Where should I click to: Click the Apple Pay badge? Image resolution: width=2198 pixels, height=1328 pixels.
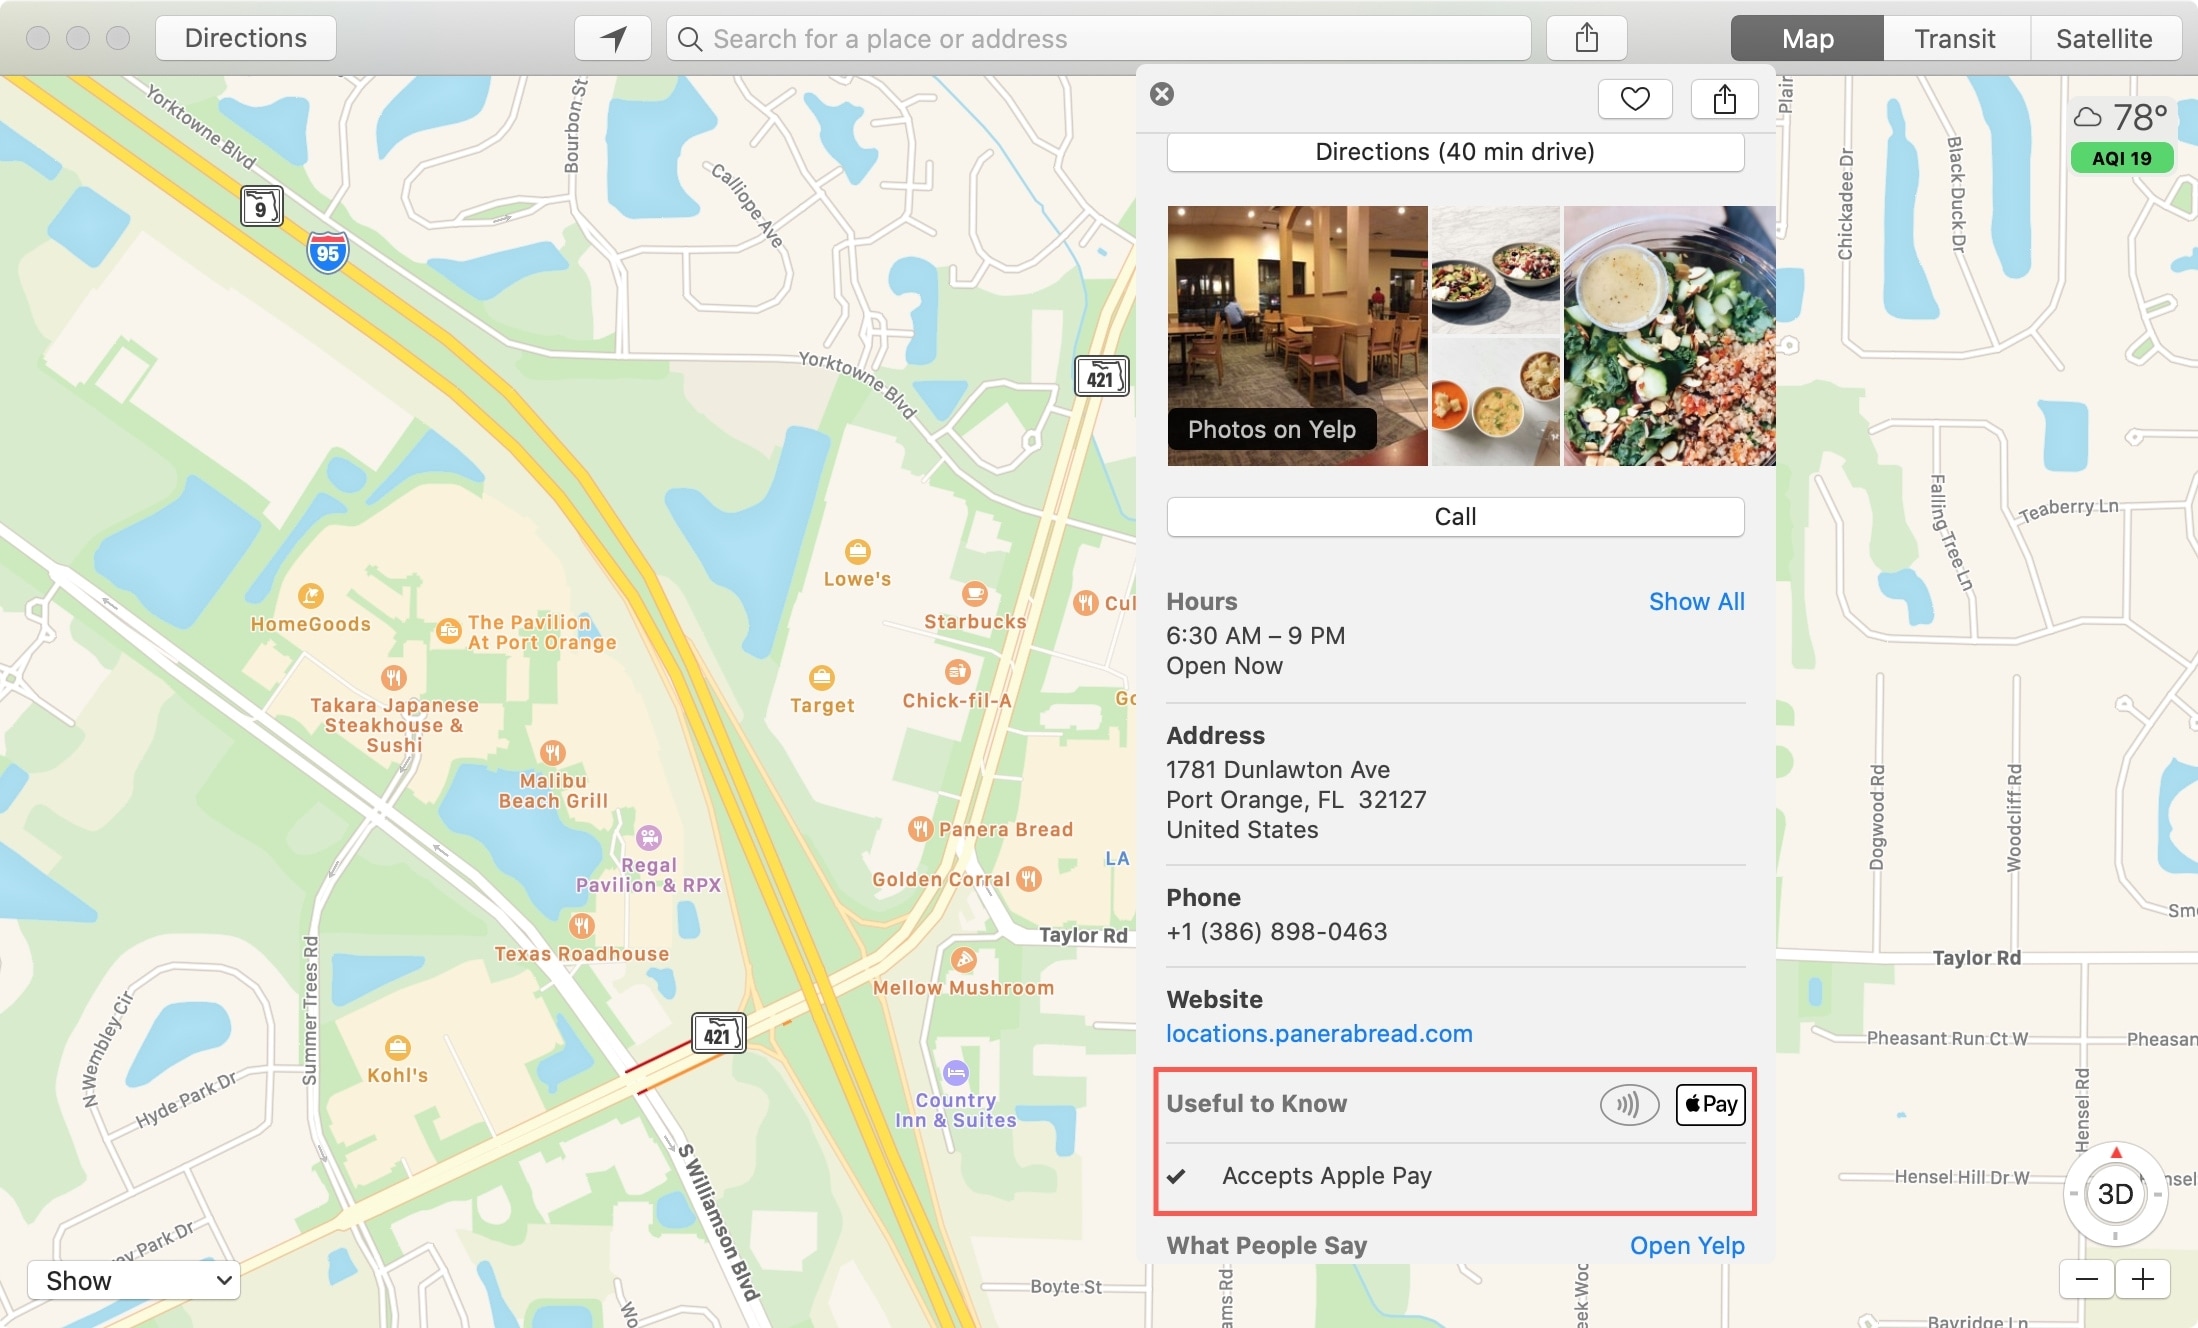pos(1711,1105)
